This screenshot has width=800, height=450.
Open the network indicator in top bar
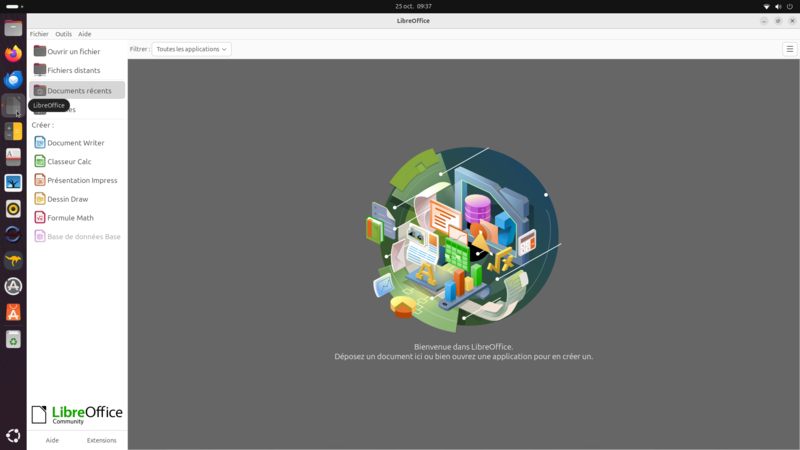(x=766, y=7)
